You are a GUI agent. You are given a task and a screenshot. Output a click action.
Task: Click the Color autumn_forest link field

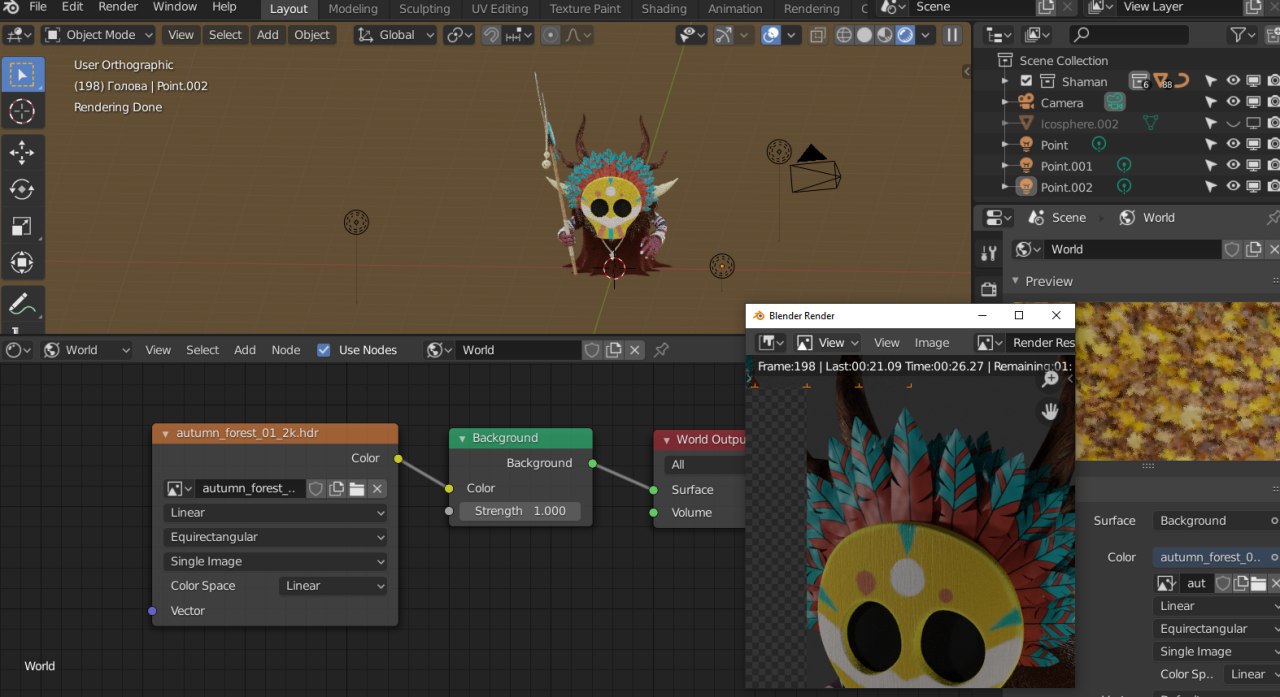coord(1214,557)
